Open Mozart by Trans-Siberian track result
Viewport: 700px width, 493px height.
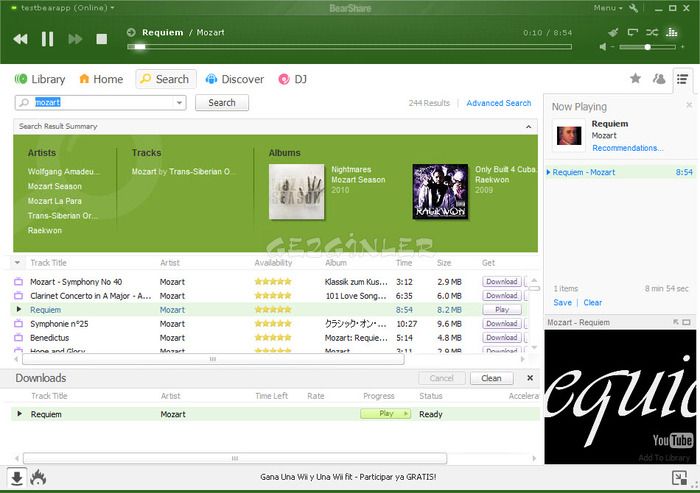pos(183,171)
